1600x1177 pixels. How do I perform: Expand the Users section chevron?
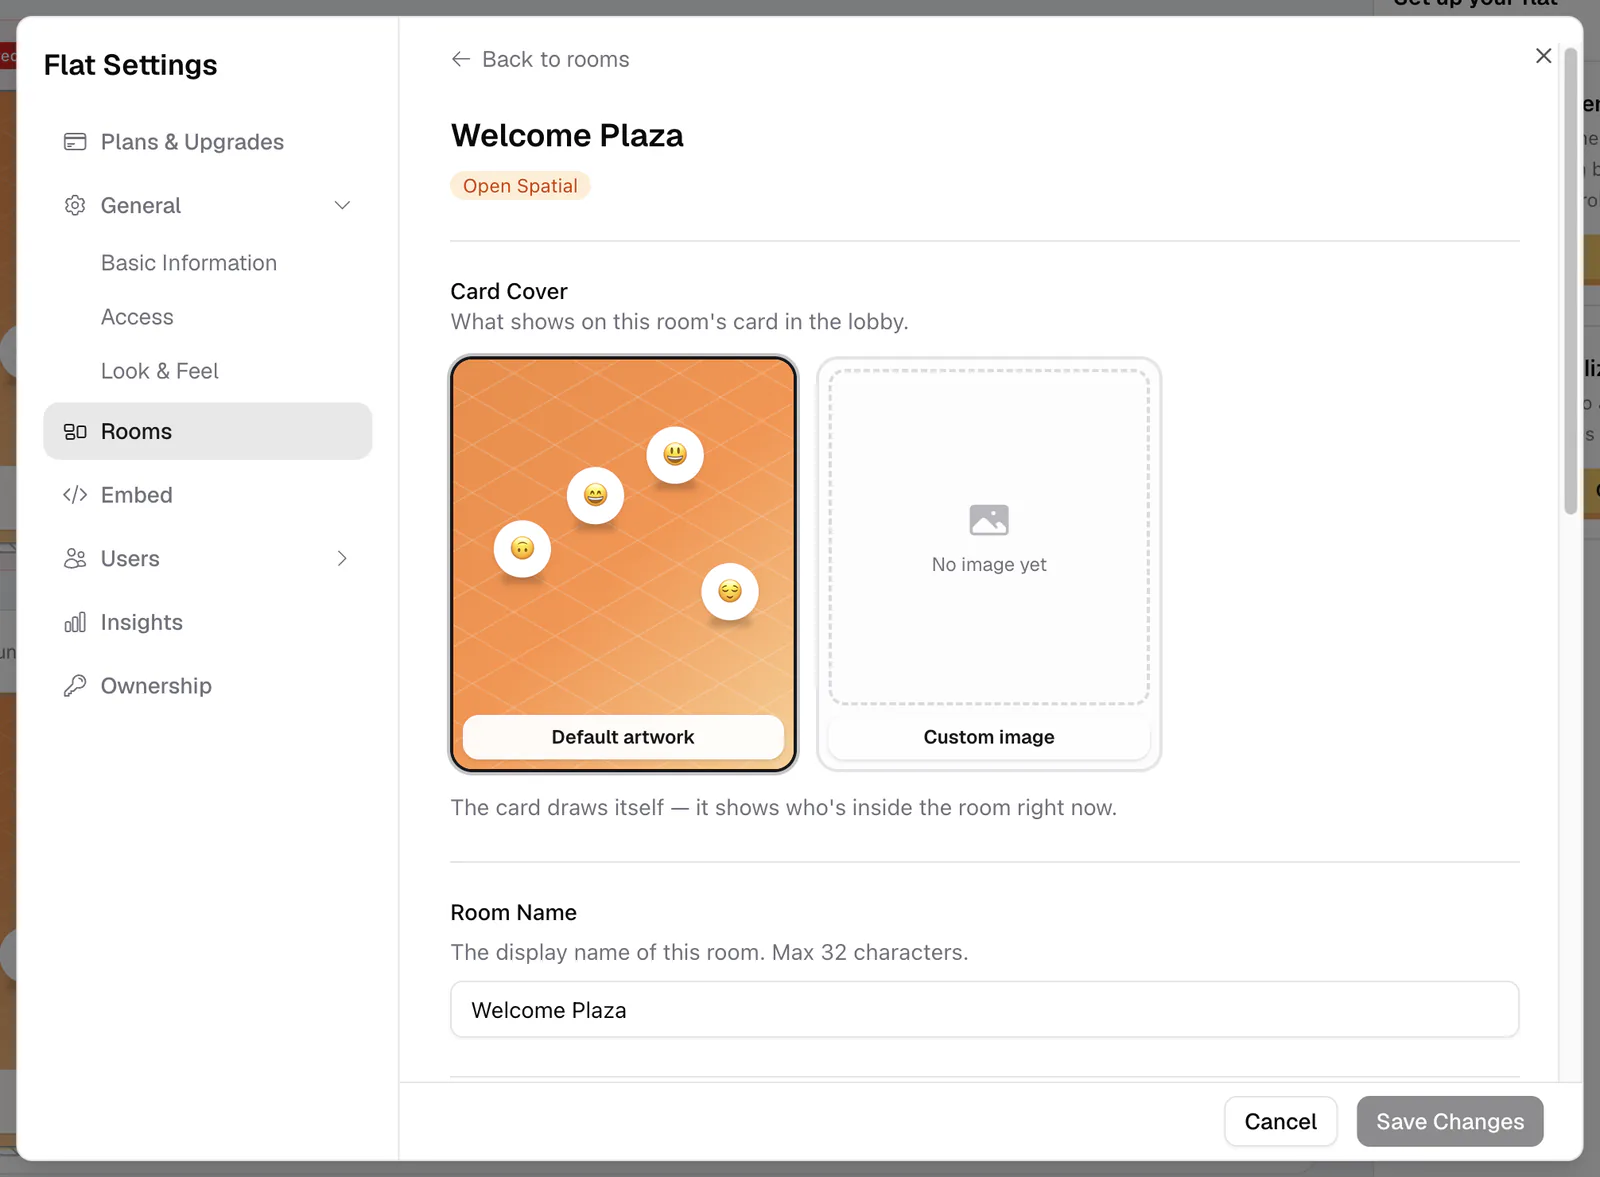coord(342,559)
